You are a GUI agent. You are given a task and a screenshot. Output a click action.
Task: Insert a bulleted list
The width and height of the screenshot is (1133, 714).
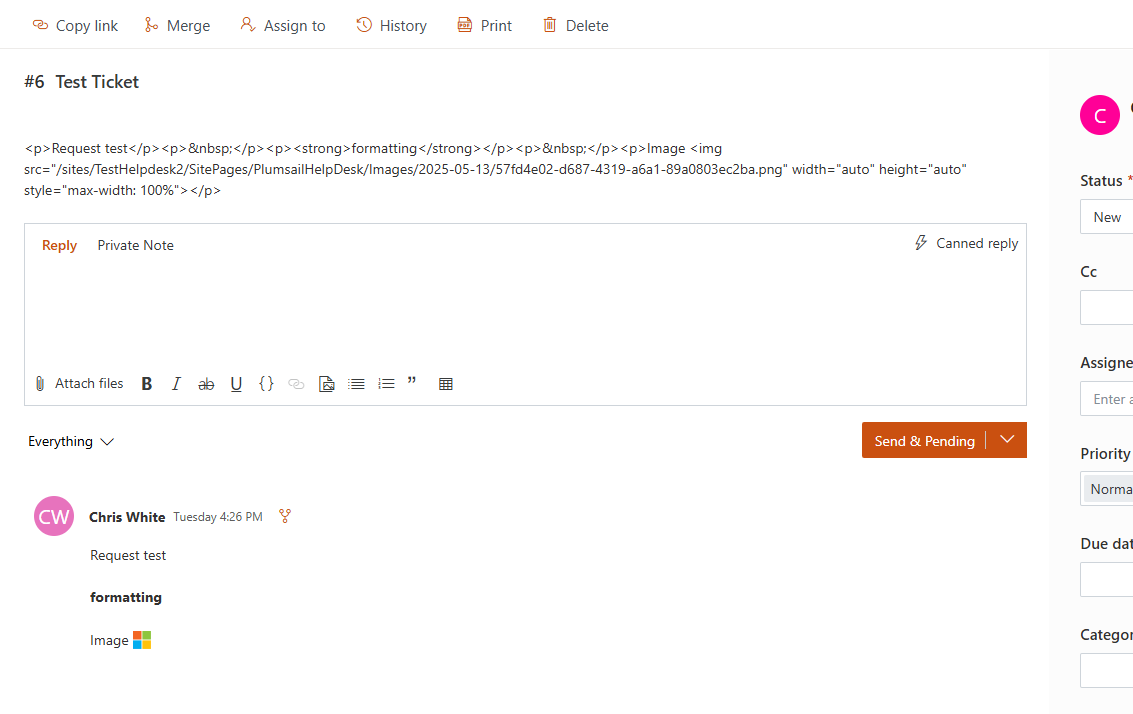point(356,384)
